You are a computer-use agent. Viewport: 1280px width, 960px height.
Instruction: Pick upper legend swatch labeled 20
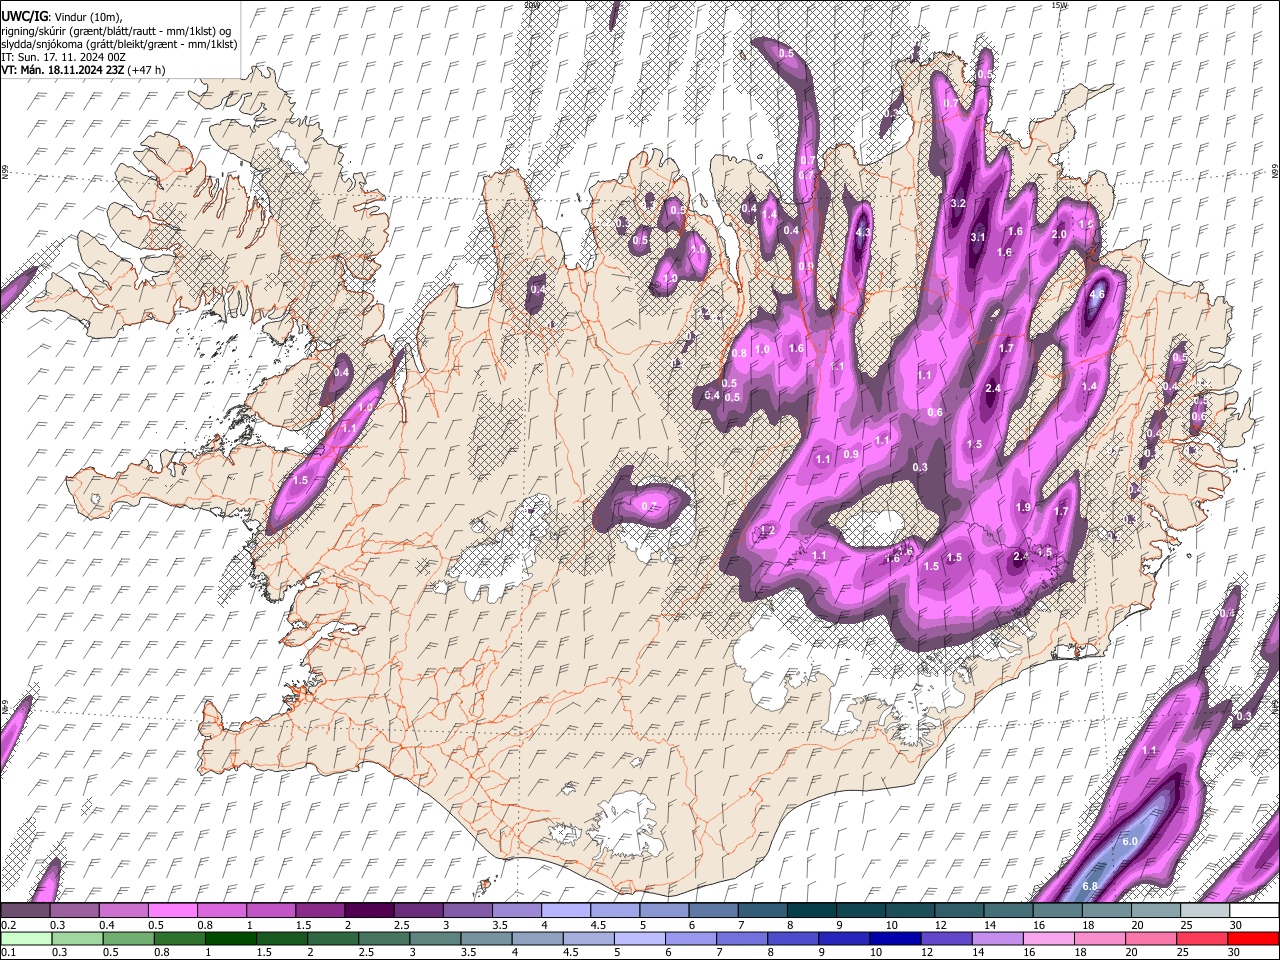point(1156,910)
